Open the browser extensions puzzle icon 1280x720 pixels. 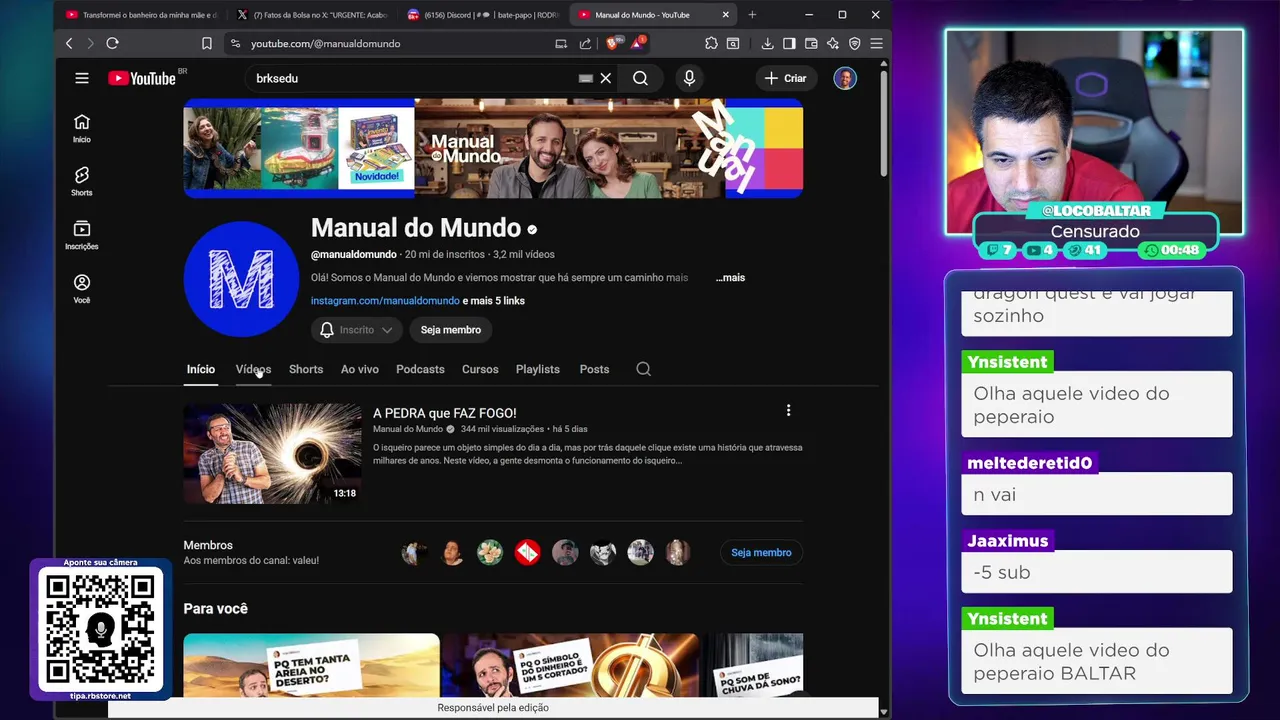711,43
